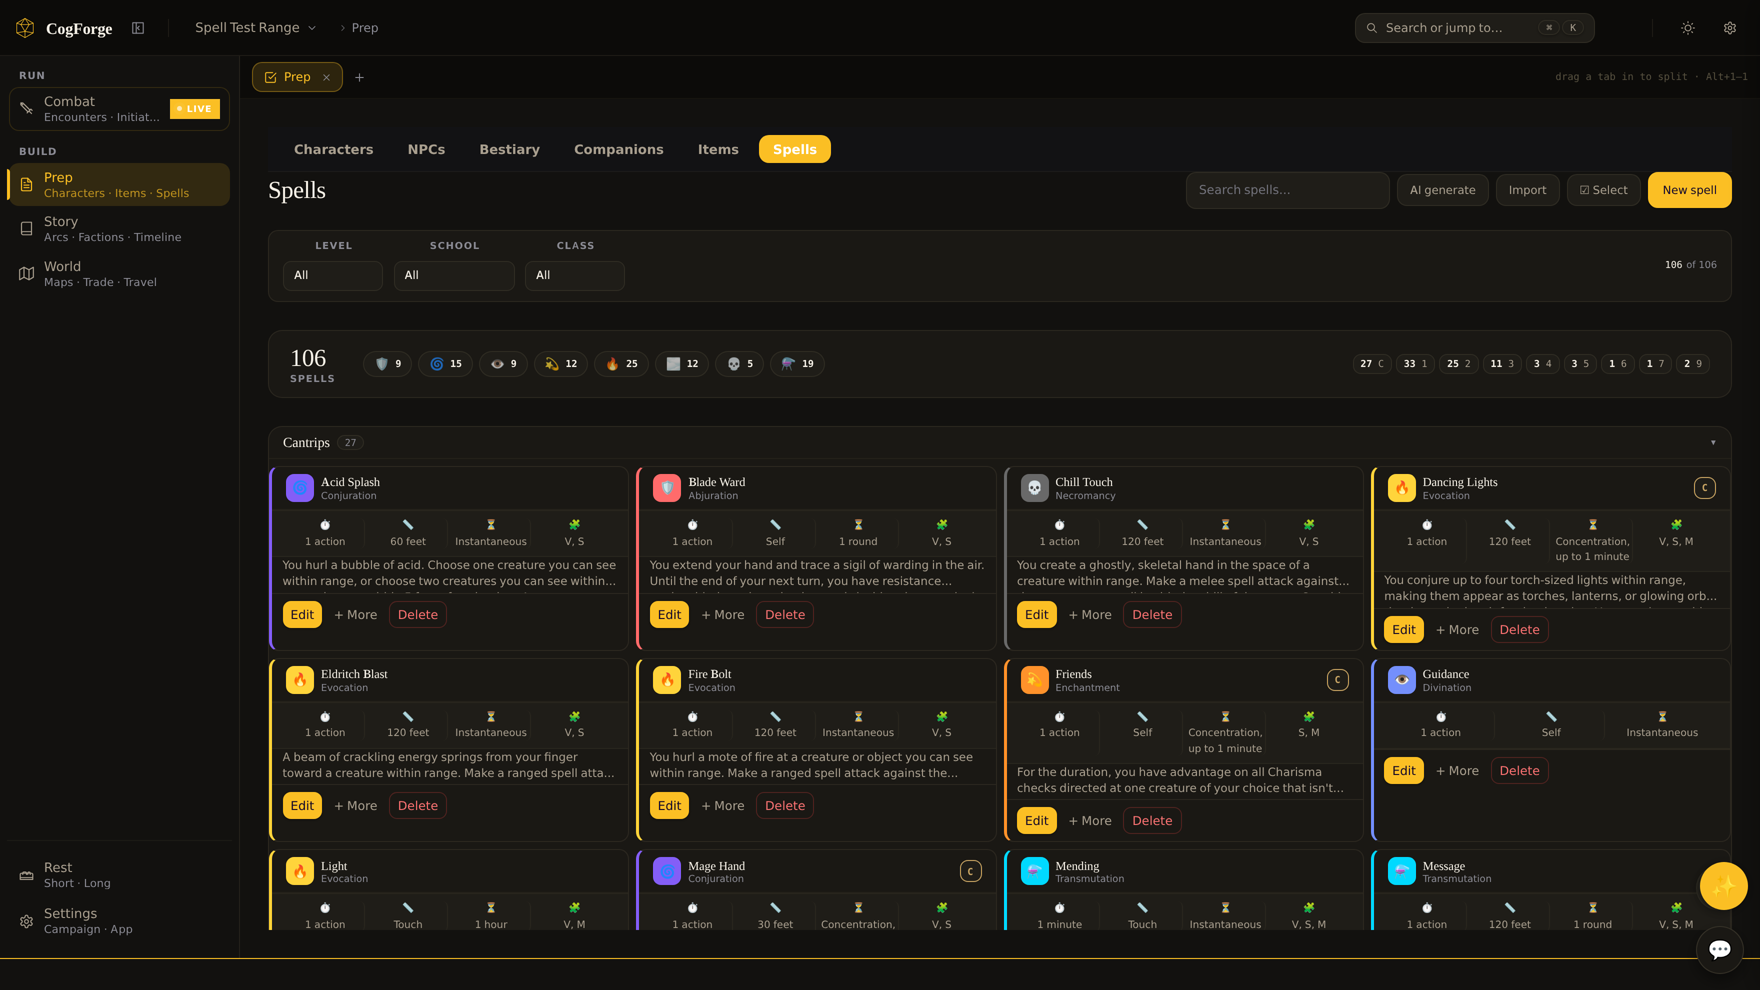Switch to Companions tab

tap(619, 149)
